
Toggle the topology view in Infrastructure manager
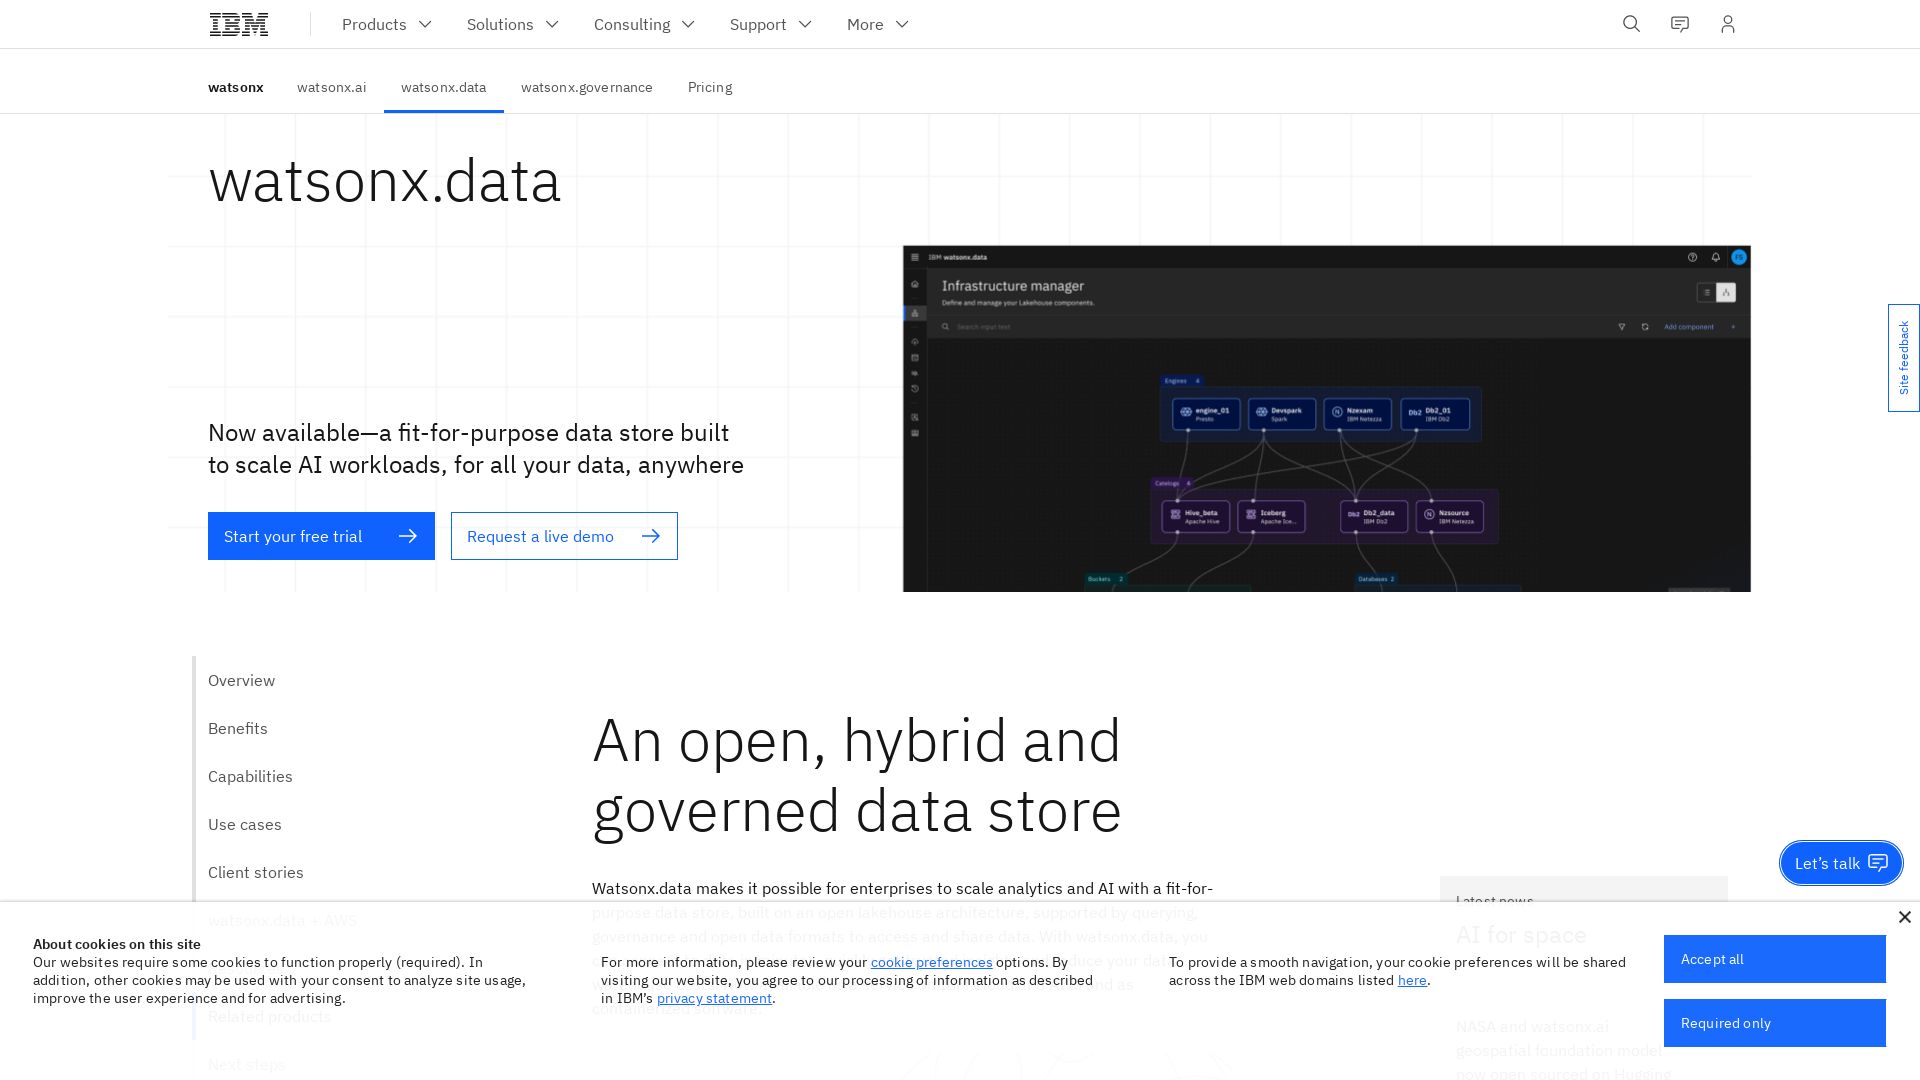click(x=1726, y=292)
